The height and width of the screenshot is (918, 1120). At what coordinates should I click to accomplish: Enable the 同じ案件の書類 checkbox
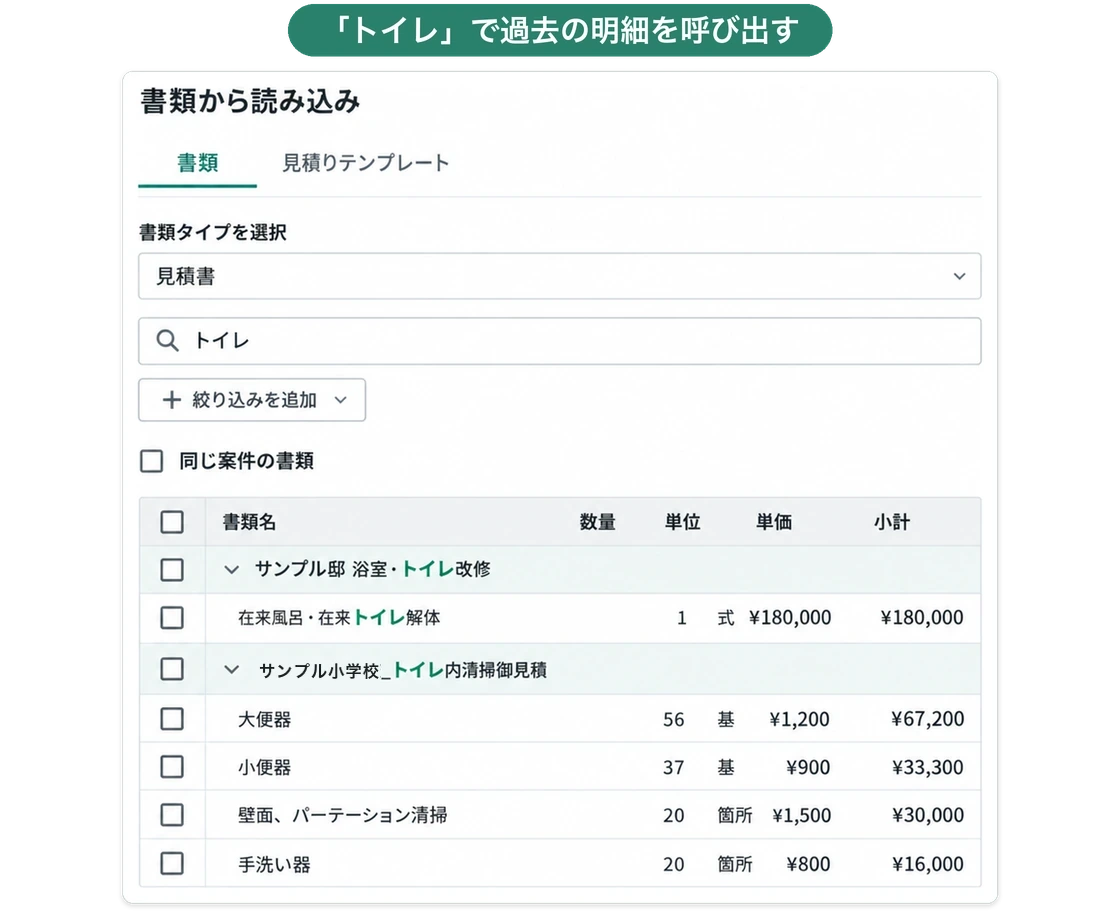[151, 461]
